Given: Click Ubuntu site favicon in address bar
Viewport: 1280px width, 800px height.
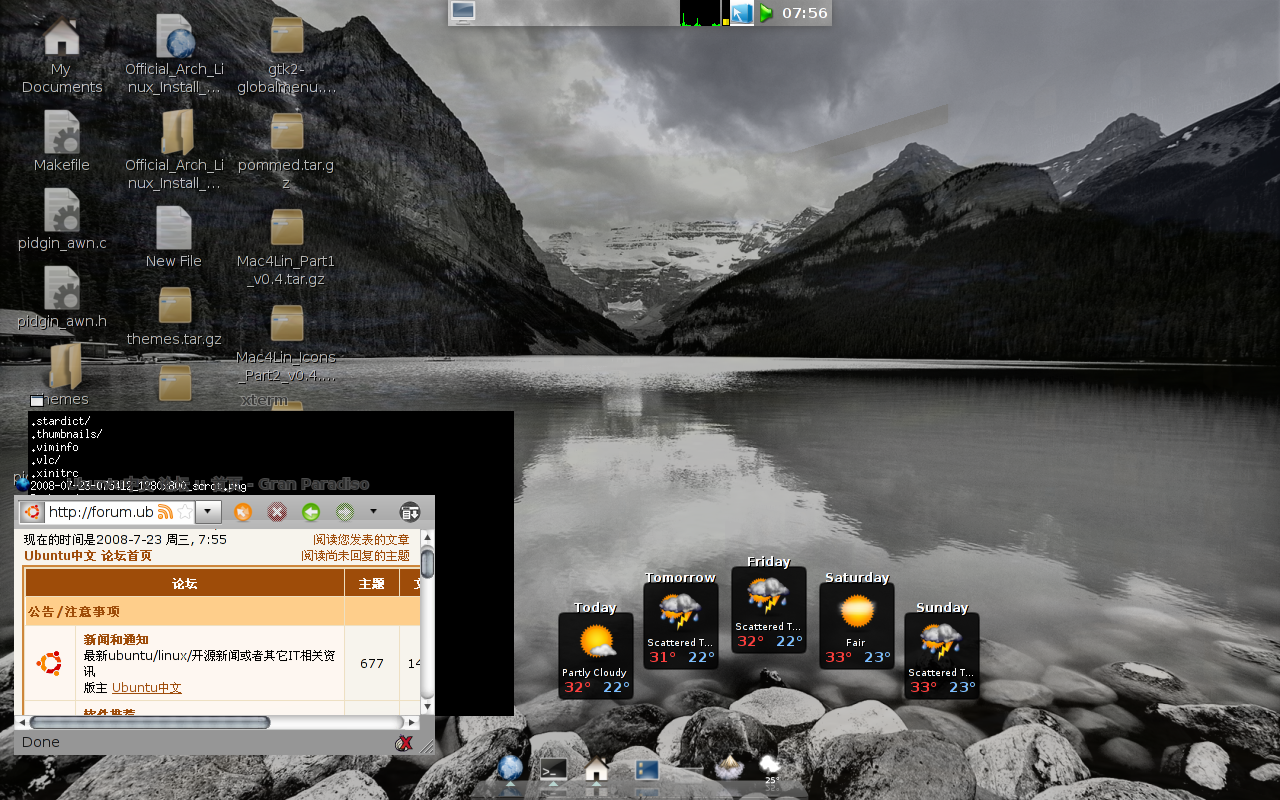Looking at the screenshot, I should [x=32, y=512].
